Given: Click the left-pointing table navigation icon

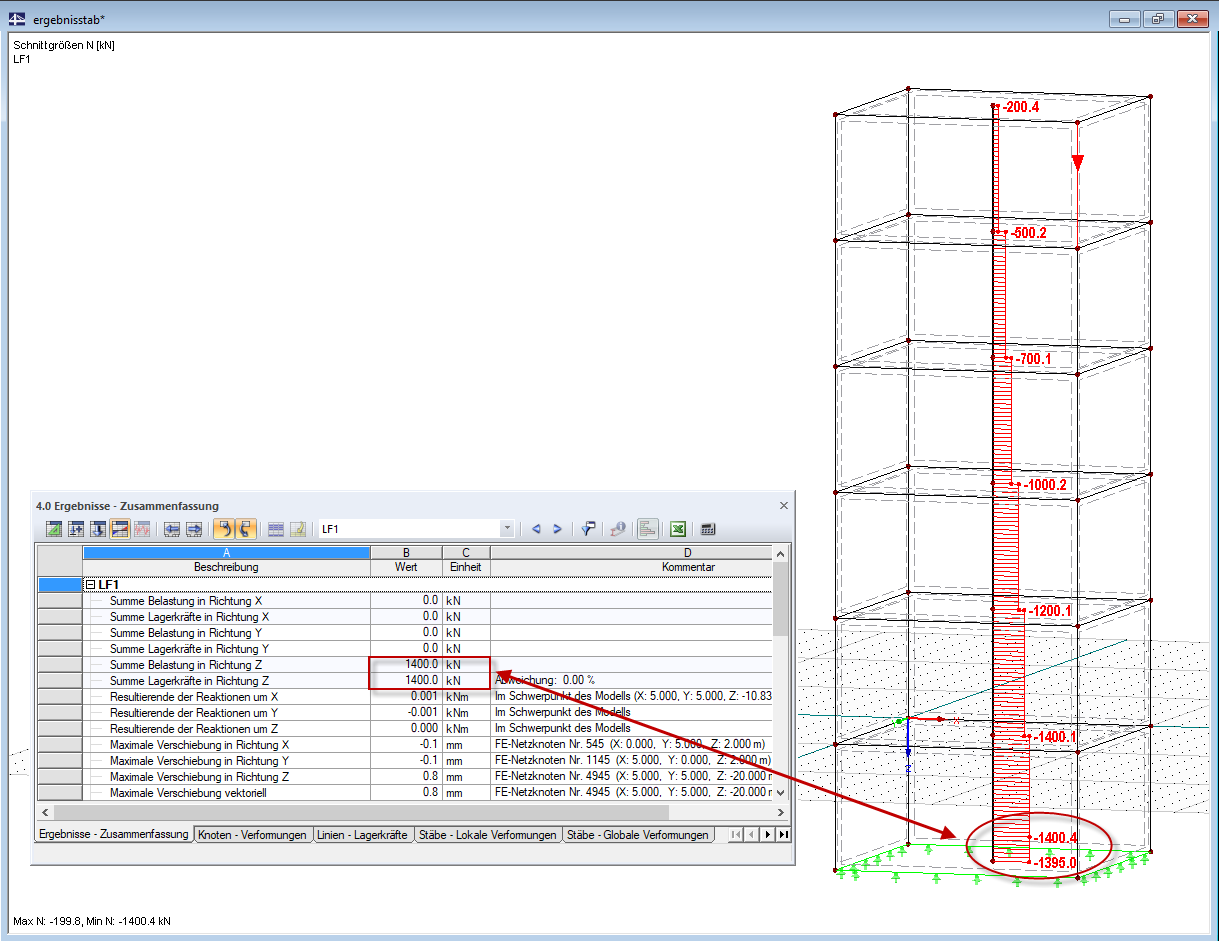Looking at the screenshot, I should [172, 529].
